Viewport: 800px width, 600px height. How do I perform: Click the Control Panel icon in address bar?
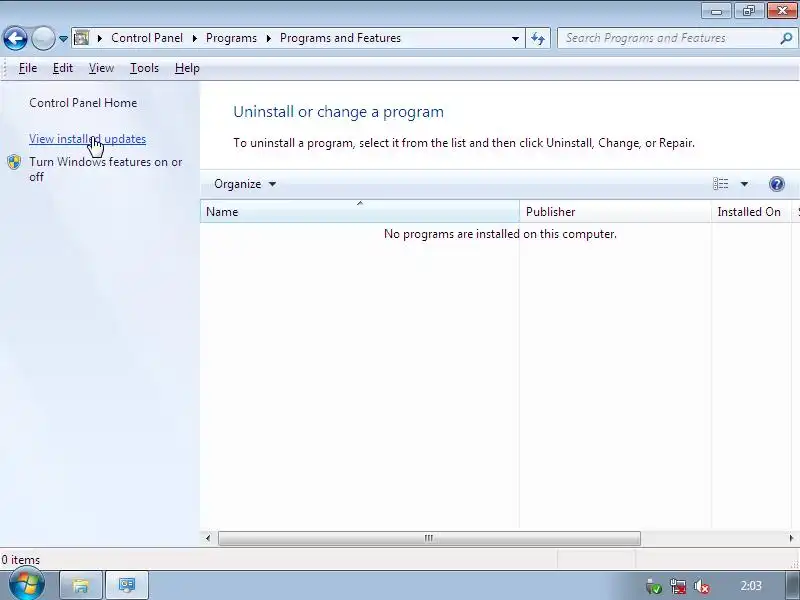82,38
